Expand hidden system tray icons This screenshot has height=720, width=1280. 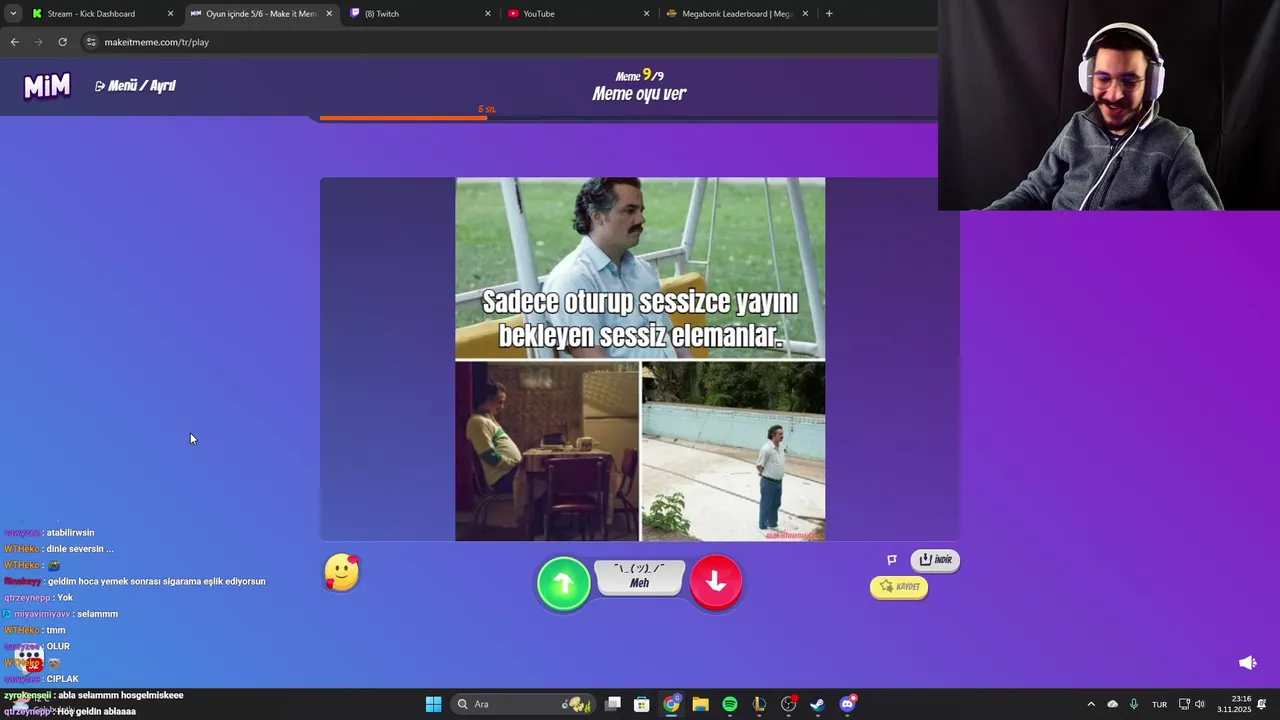coord(1091,704)
